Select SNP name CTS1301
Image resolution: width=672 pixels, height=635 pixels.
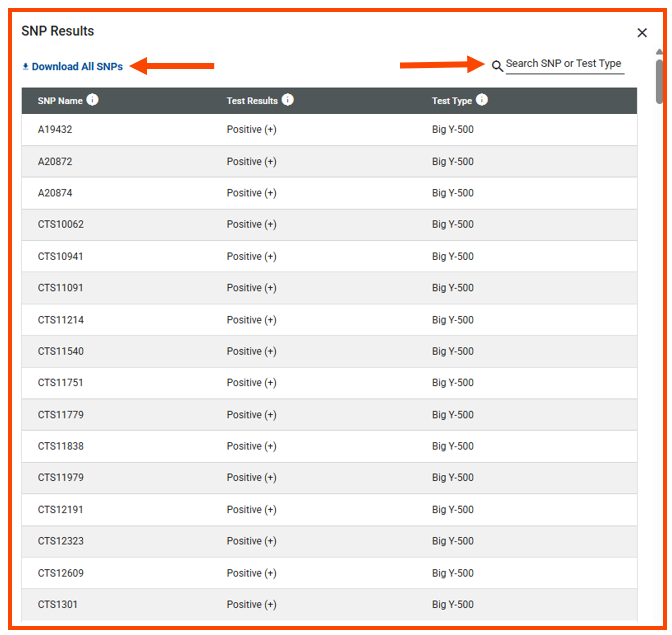point(57,604)
